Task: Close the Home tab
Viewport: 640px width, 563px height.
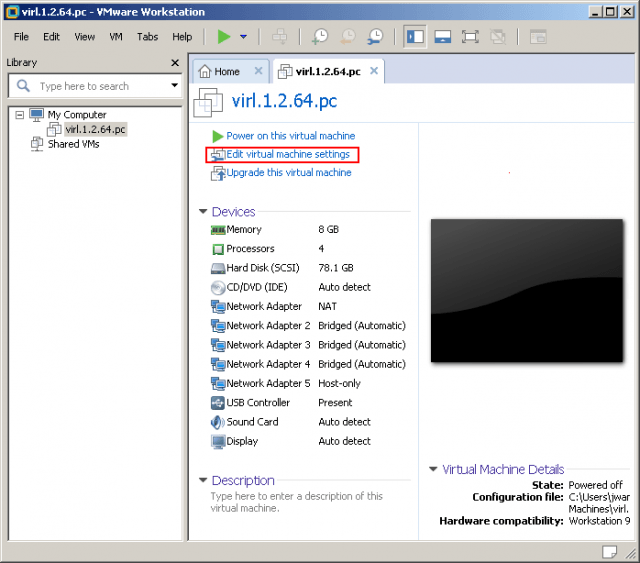Action: pyautogui.click(x=258, y=71)
